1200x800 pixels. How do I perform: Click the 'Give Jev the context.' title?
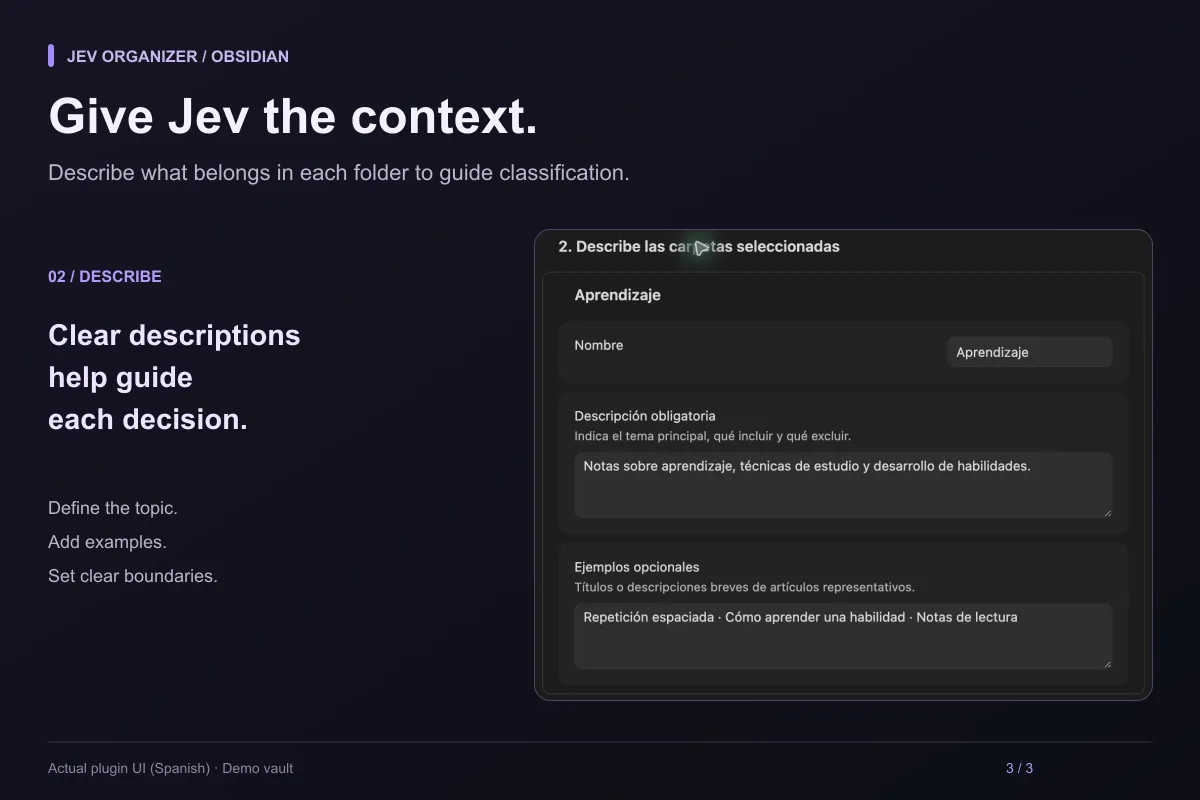click(293, 117)
